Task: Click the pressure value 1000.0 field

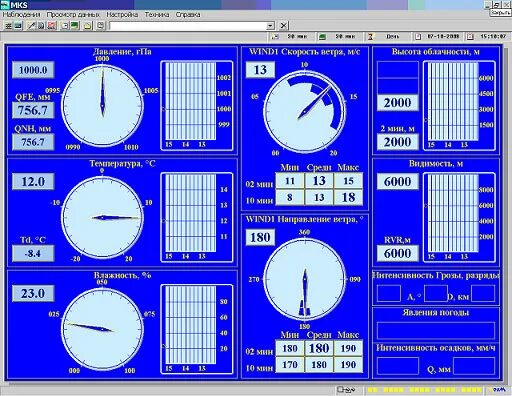Action: tap(33, 70)
